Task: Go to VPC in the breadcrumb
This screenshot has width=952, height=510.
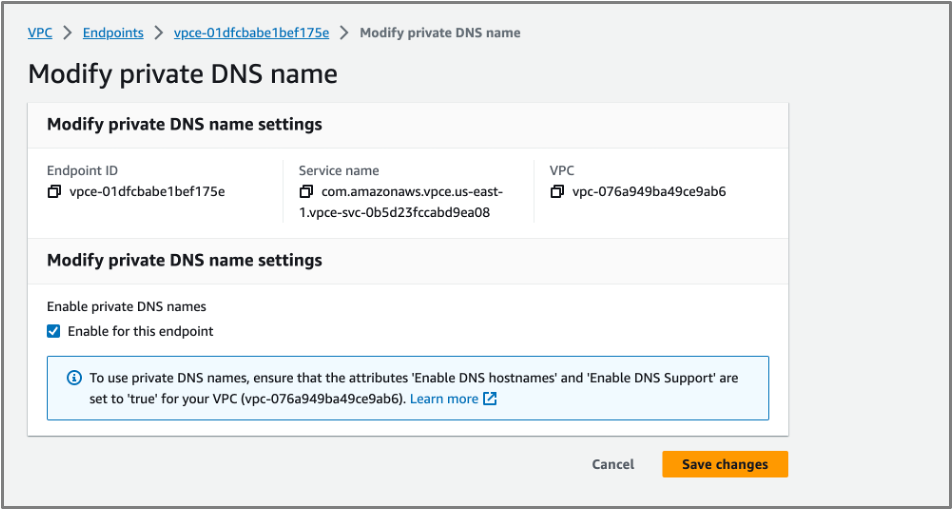Action: [40, 33]
